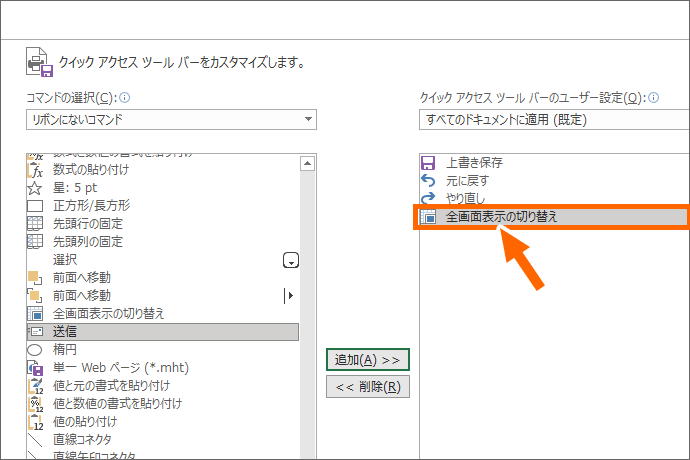690x460 pixels.
Task: Click the 前面へ移動 icon with submenu arrow
Action: click(x=35, y=296)
